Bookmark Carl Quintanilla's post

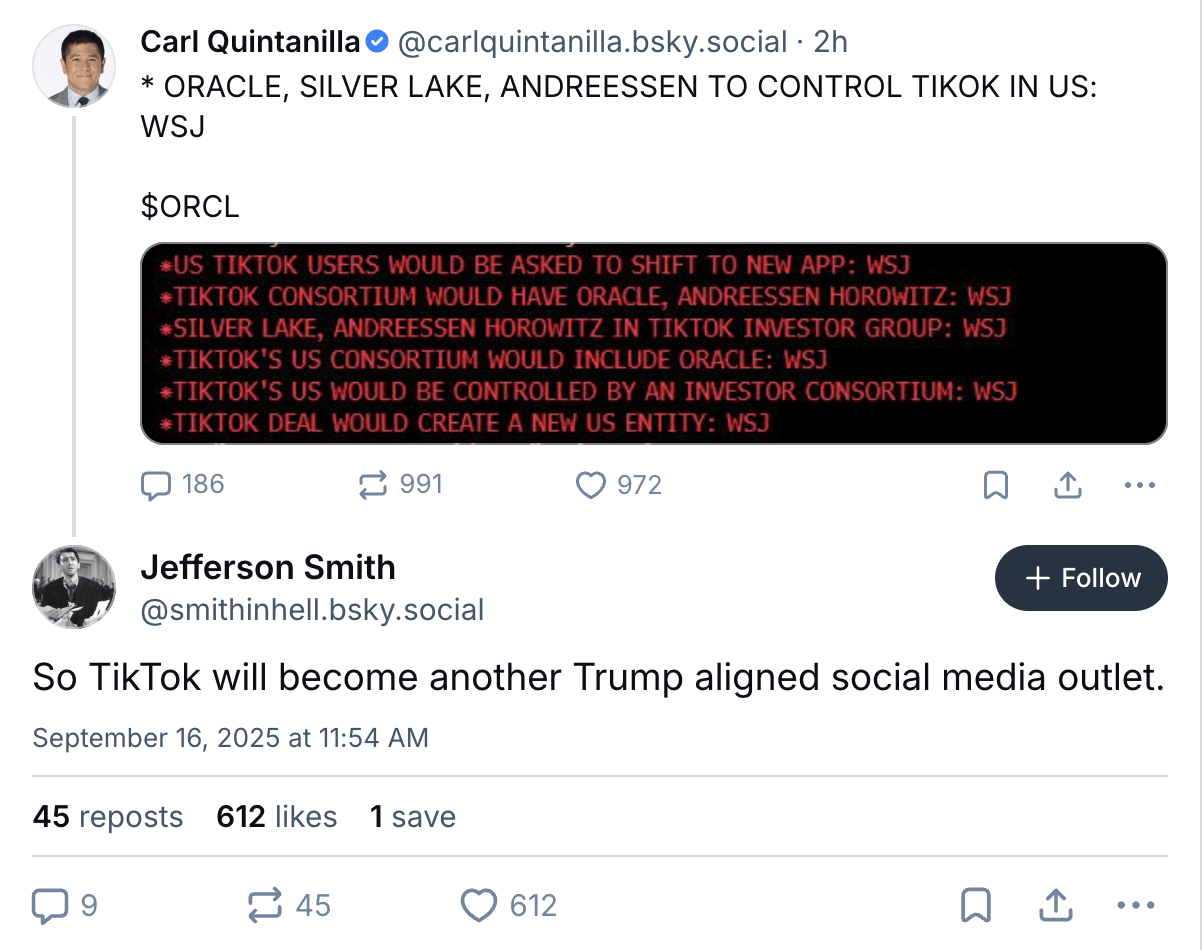(996, 486)
